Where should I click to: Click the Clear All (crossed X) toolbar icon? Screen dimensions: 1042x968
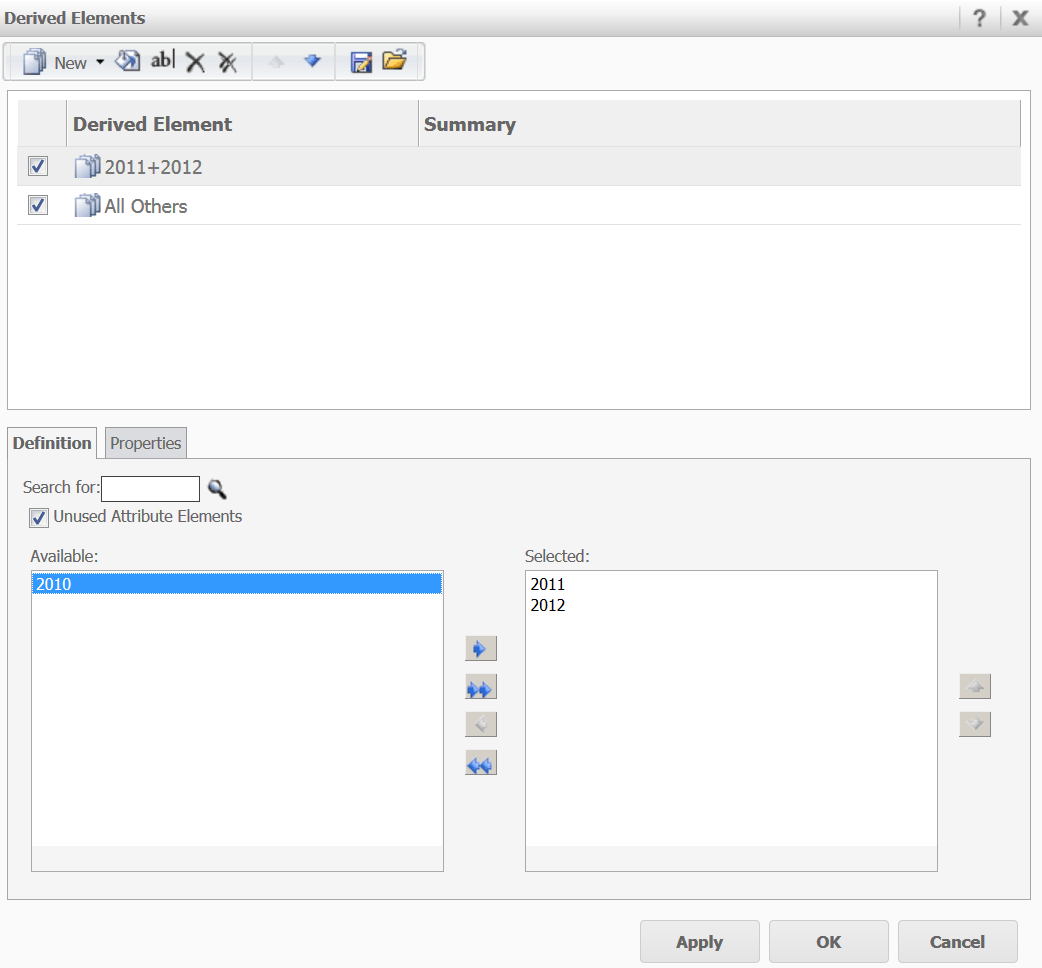point(228,63)
